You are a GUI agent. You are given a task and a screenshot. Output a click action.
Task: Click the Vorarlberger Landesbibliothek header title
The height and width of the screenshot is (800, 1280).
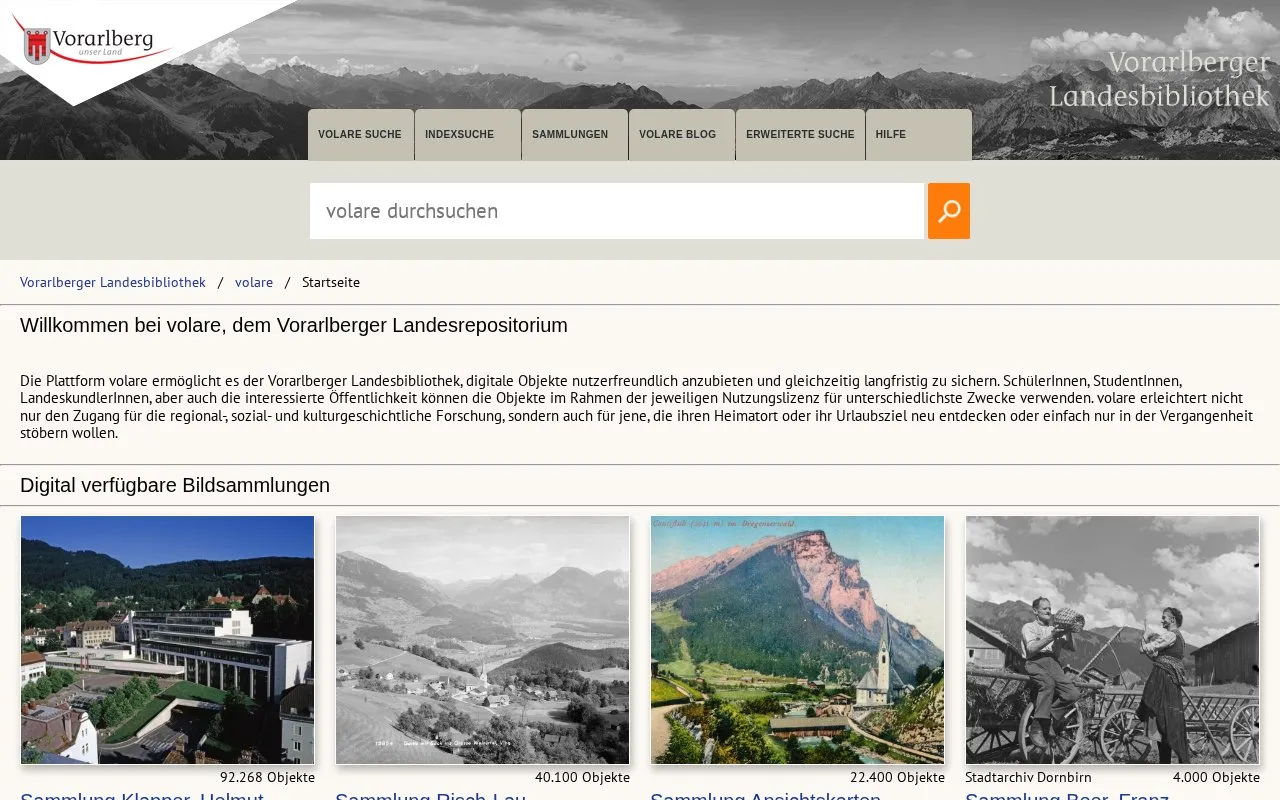[1159, 79]
